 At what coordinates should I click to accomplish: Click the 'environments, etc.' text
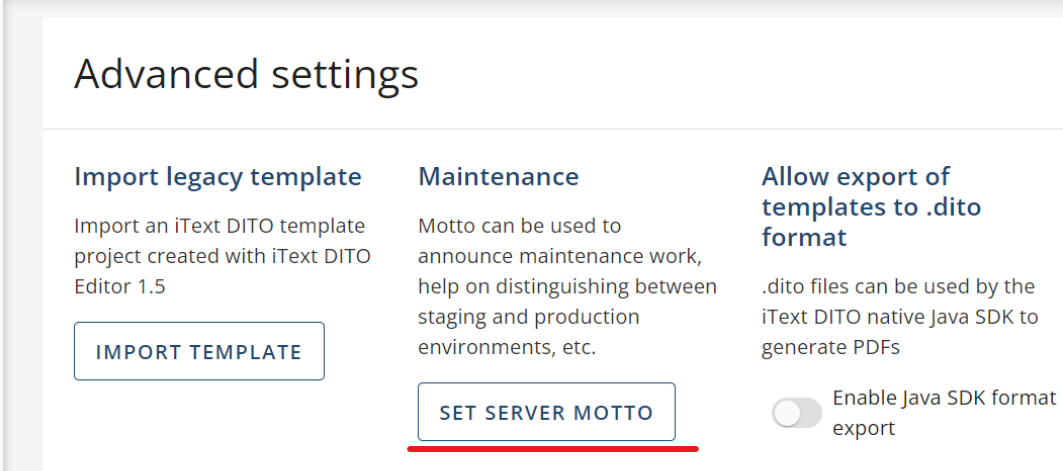pyautogui.click(x=506, y=347)
